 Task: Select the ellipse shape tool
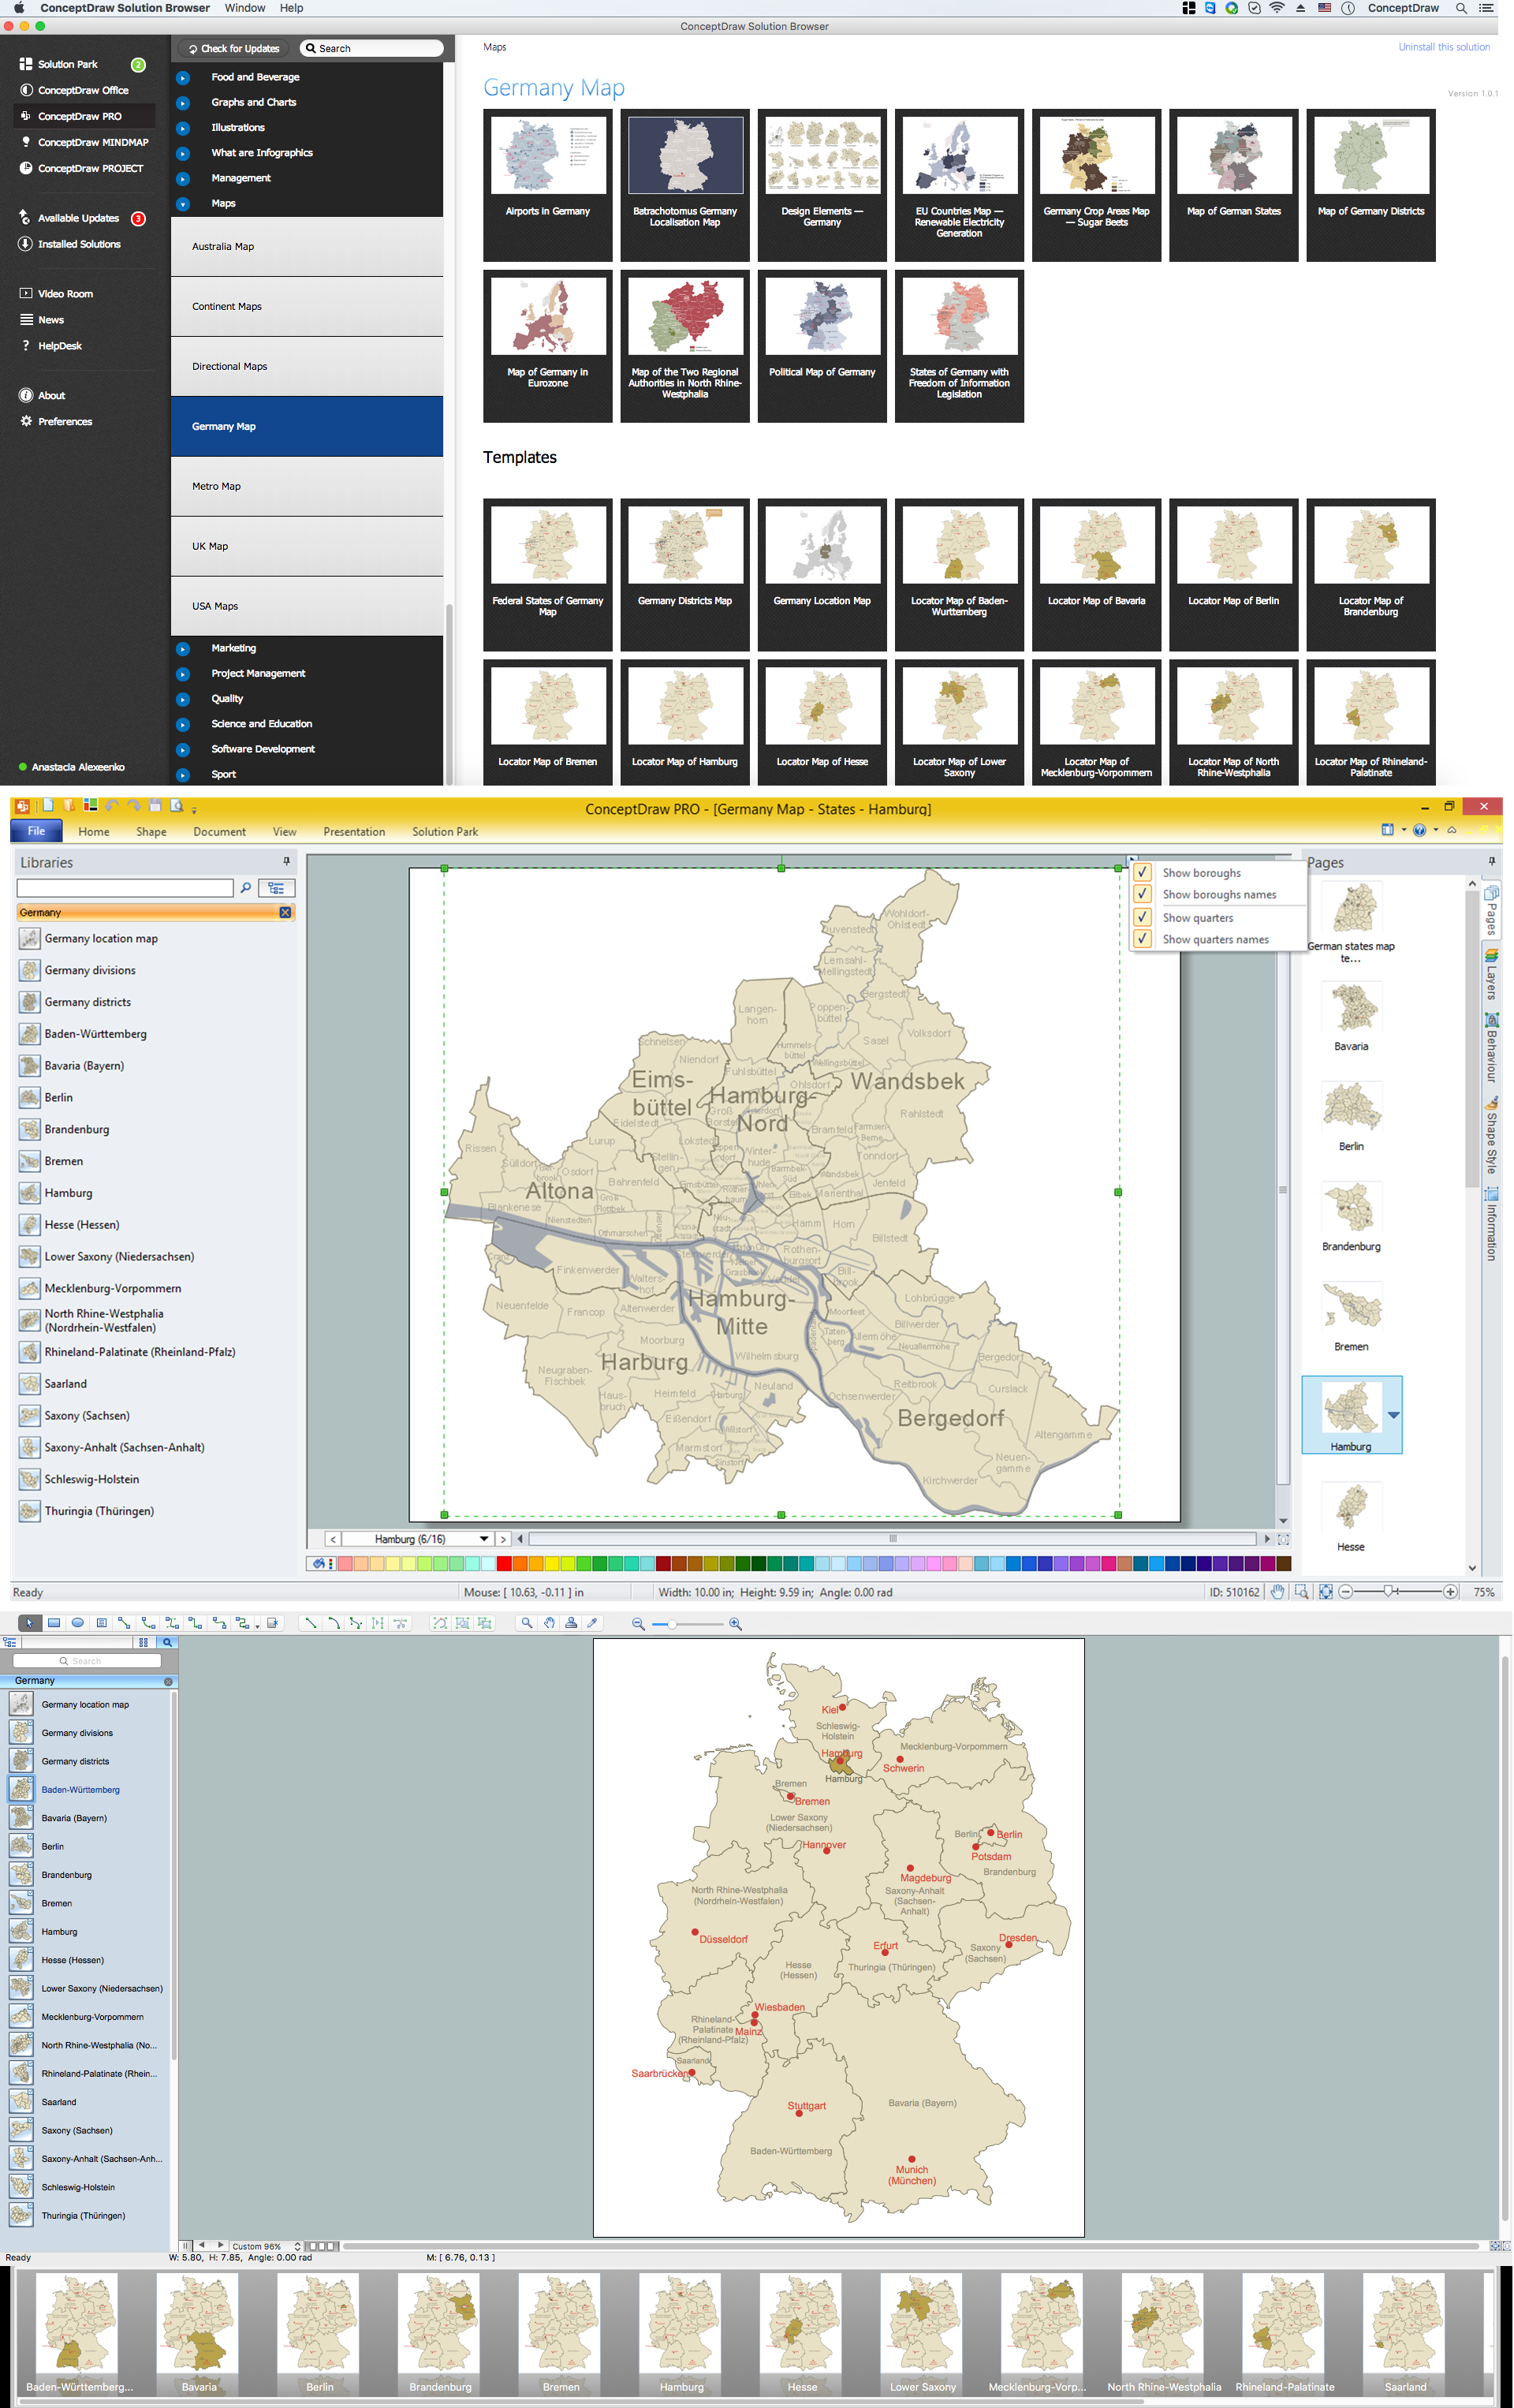77,1623
